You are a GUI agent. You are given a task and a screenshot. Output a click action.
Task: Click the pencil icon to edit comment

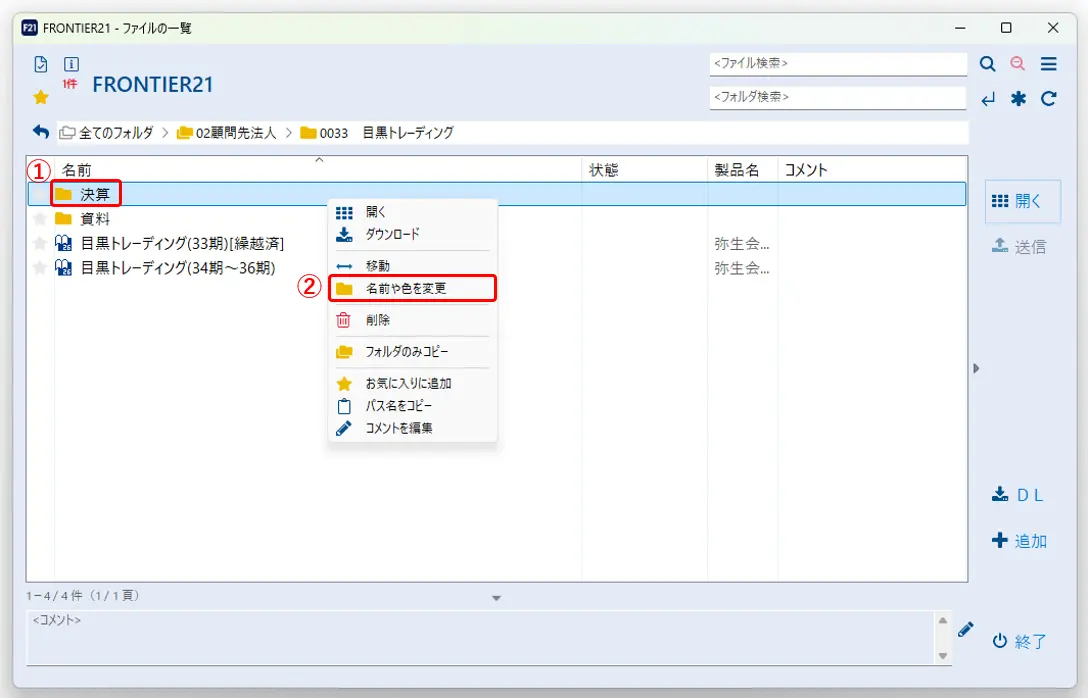tap(965, 629)
